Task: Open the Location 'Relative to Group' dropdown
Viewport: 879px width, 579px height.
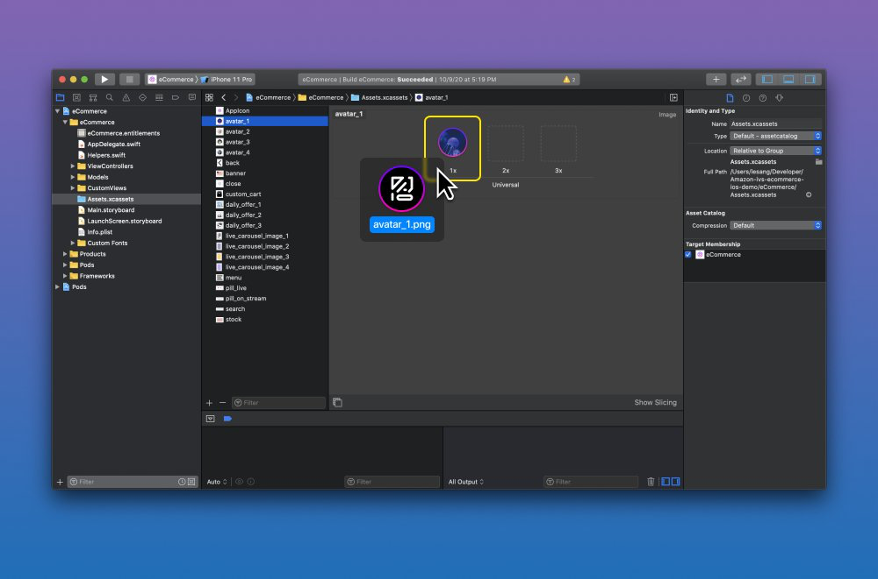Action: coord(776,151)
